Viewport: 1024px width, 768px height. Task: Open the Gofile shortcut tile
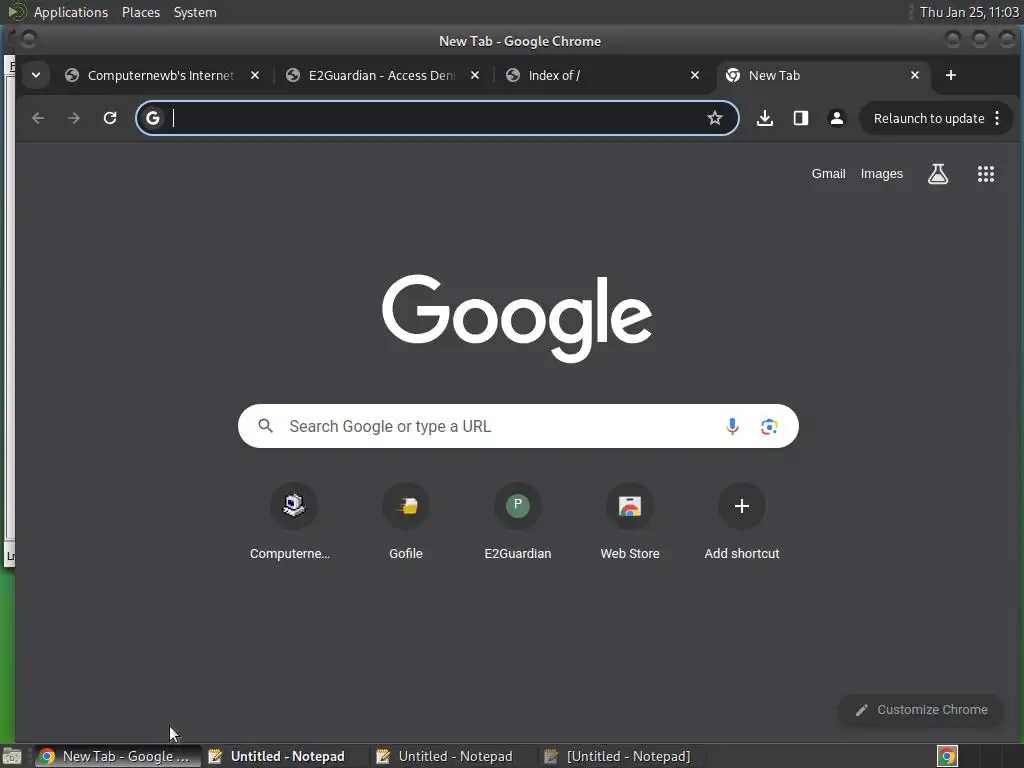[x=406, y=522]
